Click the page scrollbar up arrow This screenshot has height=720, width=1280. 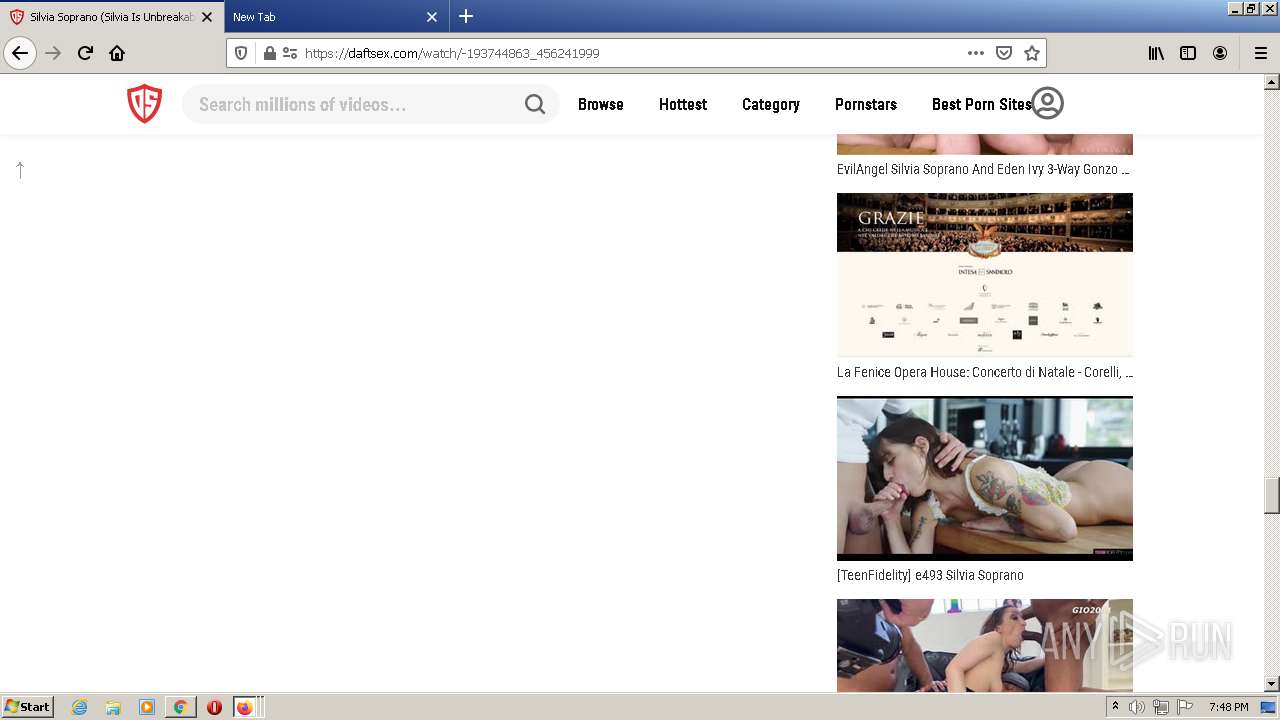(x=1272, y=83)
